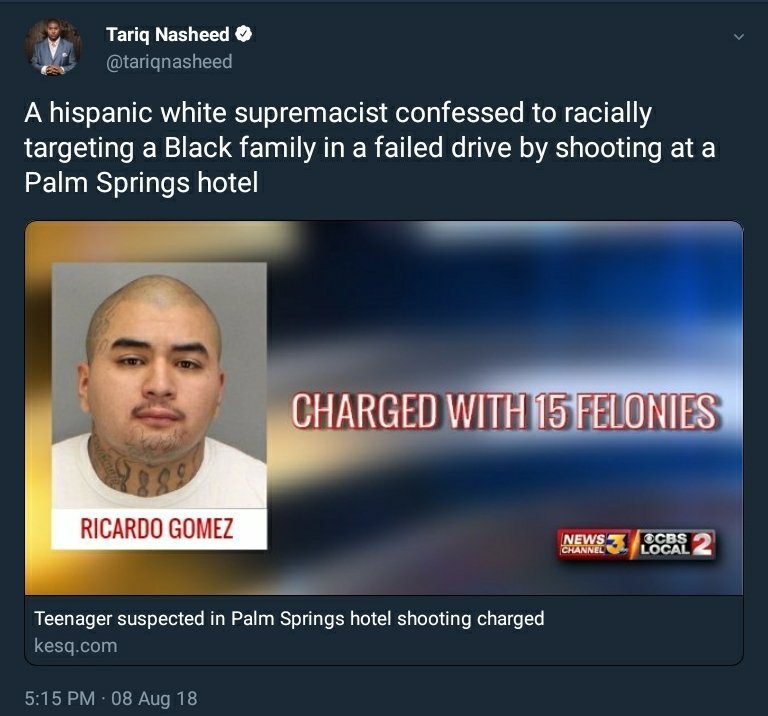Select the tweet body text about Palm Springs hotel
Image resolution: width=768 pixels, height=716 pixels.
(x=370, y=148)
